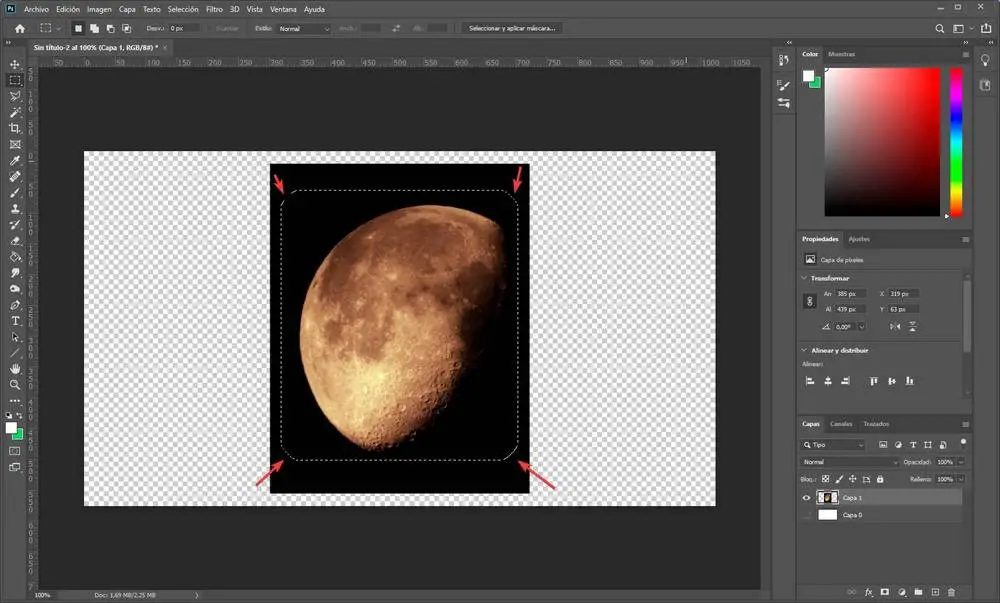Collapse the Transformar section
The width and height of the screenshot is (1000, 603).
click(804, 278)
